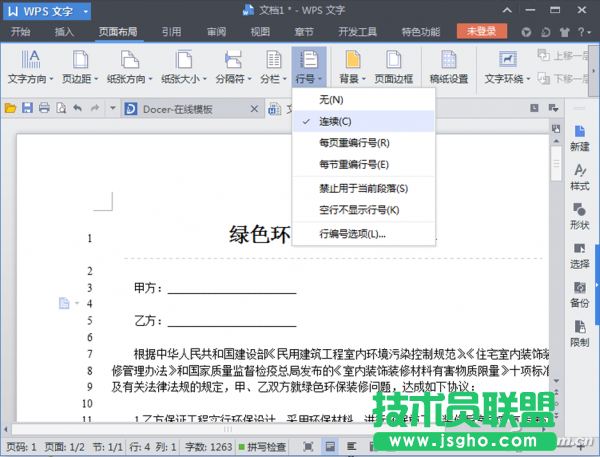
Task: Save the document with the floppy icon
Action: [x=27, y=108]
